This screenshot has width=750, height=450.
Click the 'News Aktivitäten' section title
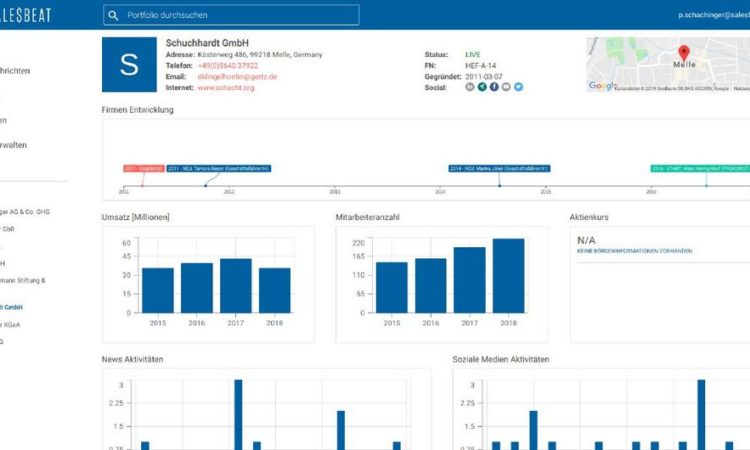(132, 359)
